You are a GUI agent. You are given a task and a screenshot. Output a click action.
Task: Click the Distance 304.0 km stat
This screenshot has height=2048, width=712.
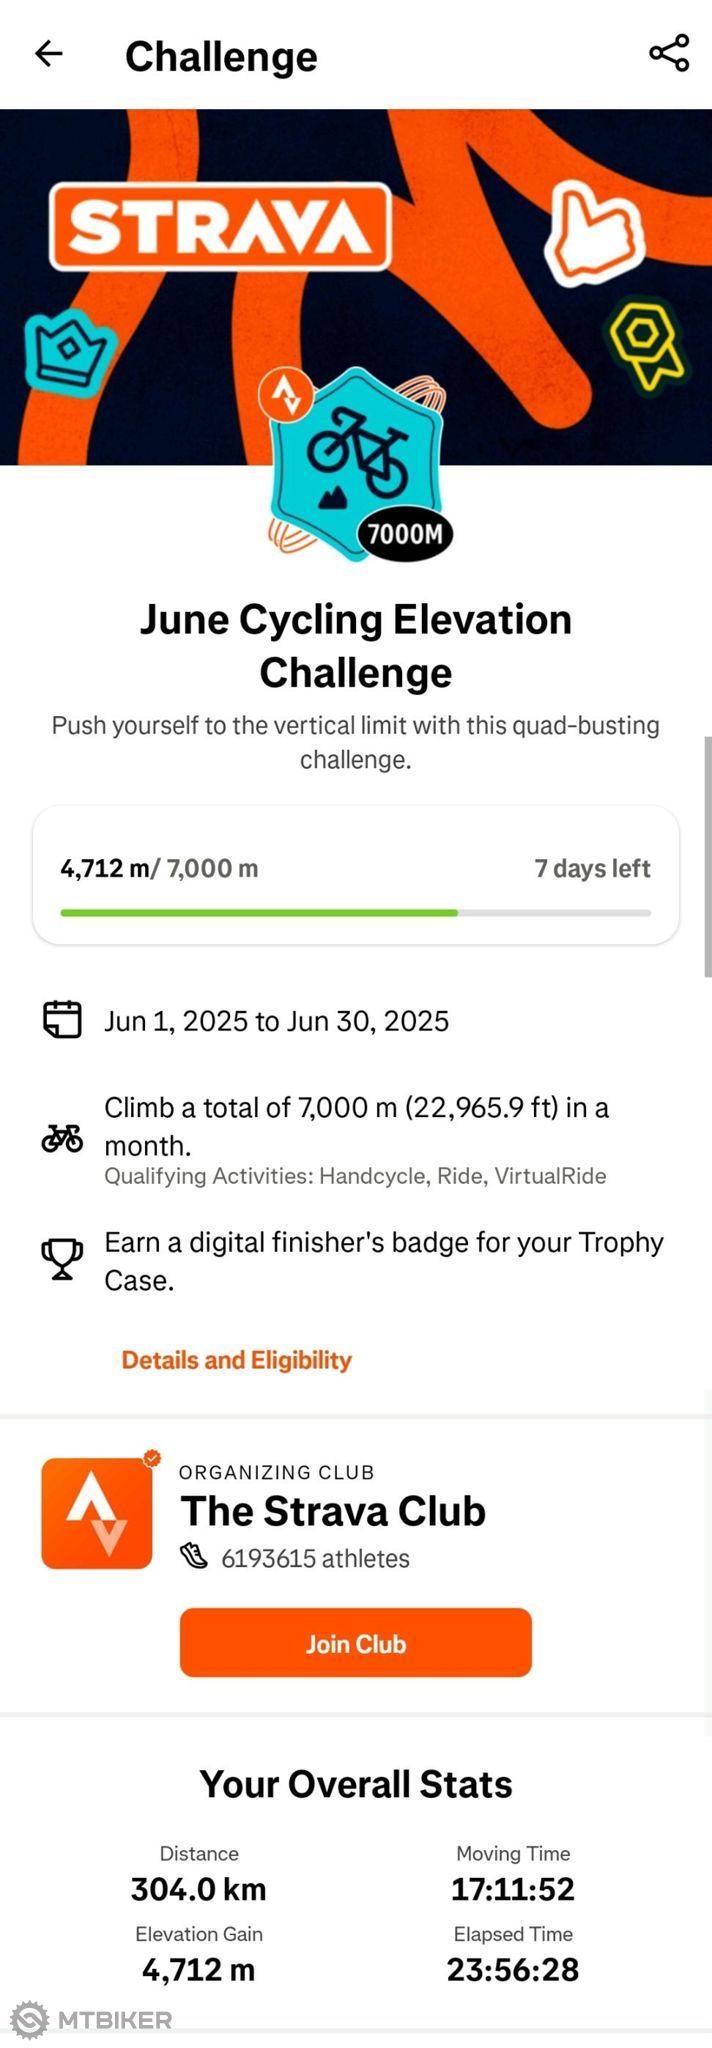tap(198, 1876)
